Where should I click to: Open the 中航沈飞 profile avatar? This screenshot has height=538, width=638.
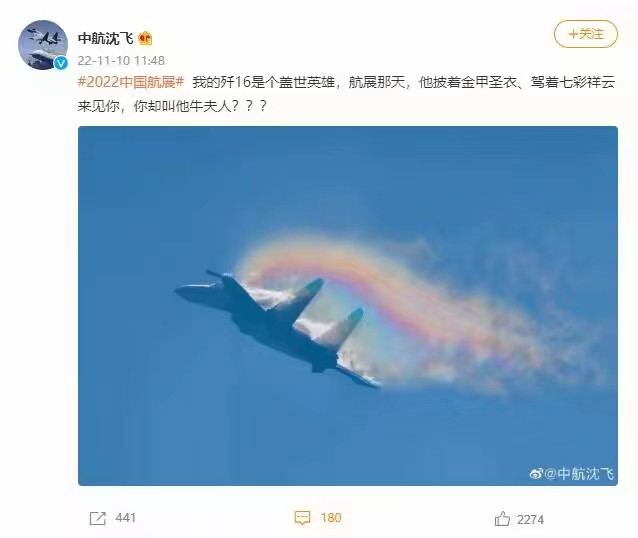coord(43,45)
